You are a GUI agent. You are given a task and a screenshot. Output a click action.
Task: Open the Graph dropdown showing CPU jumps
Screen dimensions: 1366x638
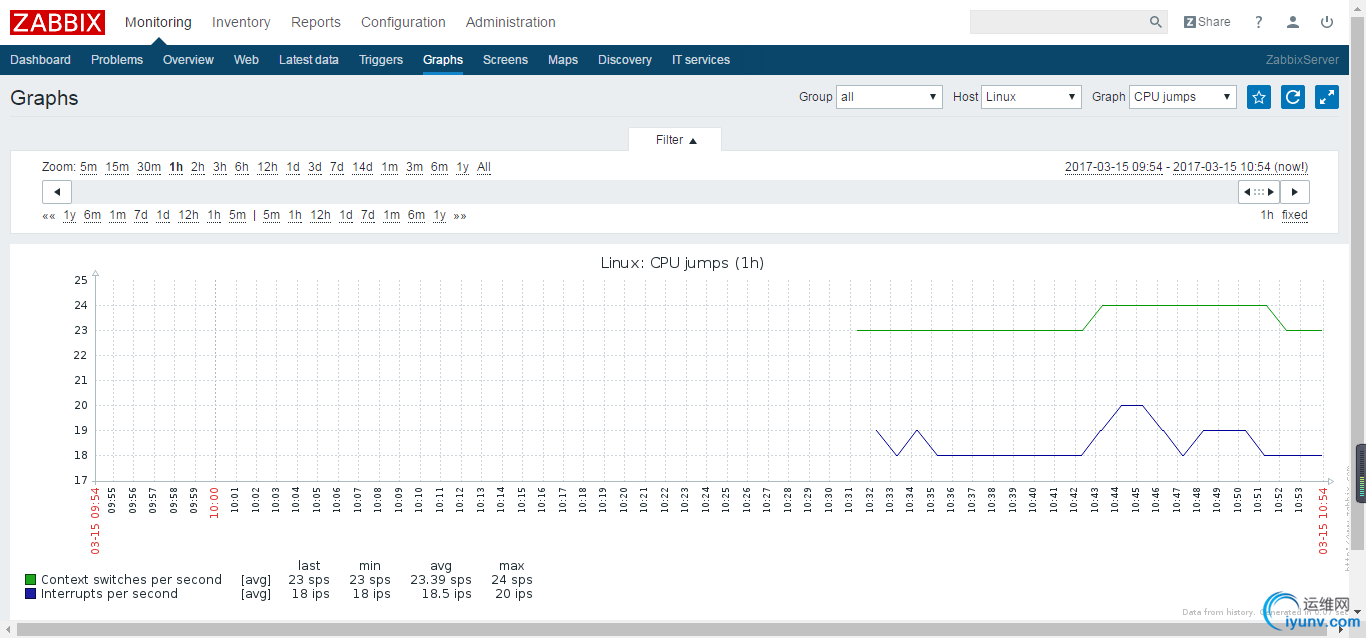pyautogui.click(x=1183, y=97)
